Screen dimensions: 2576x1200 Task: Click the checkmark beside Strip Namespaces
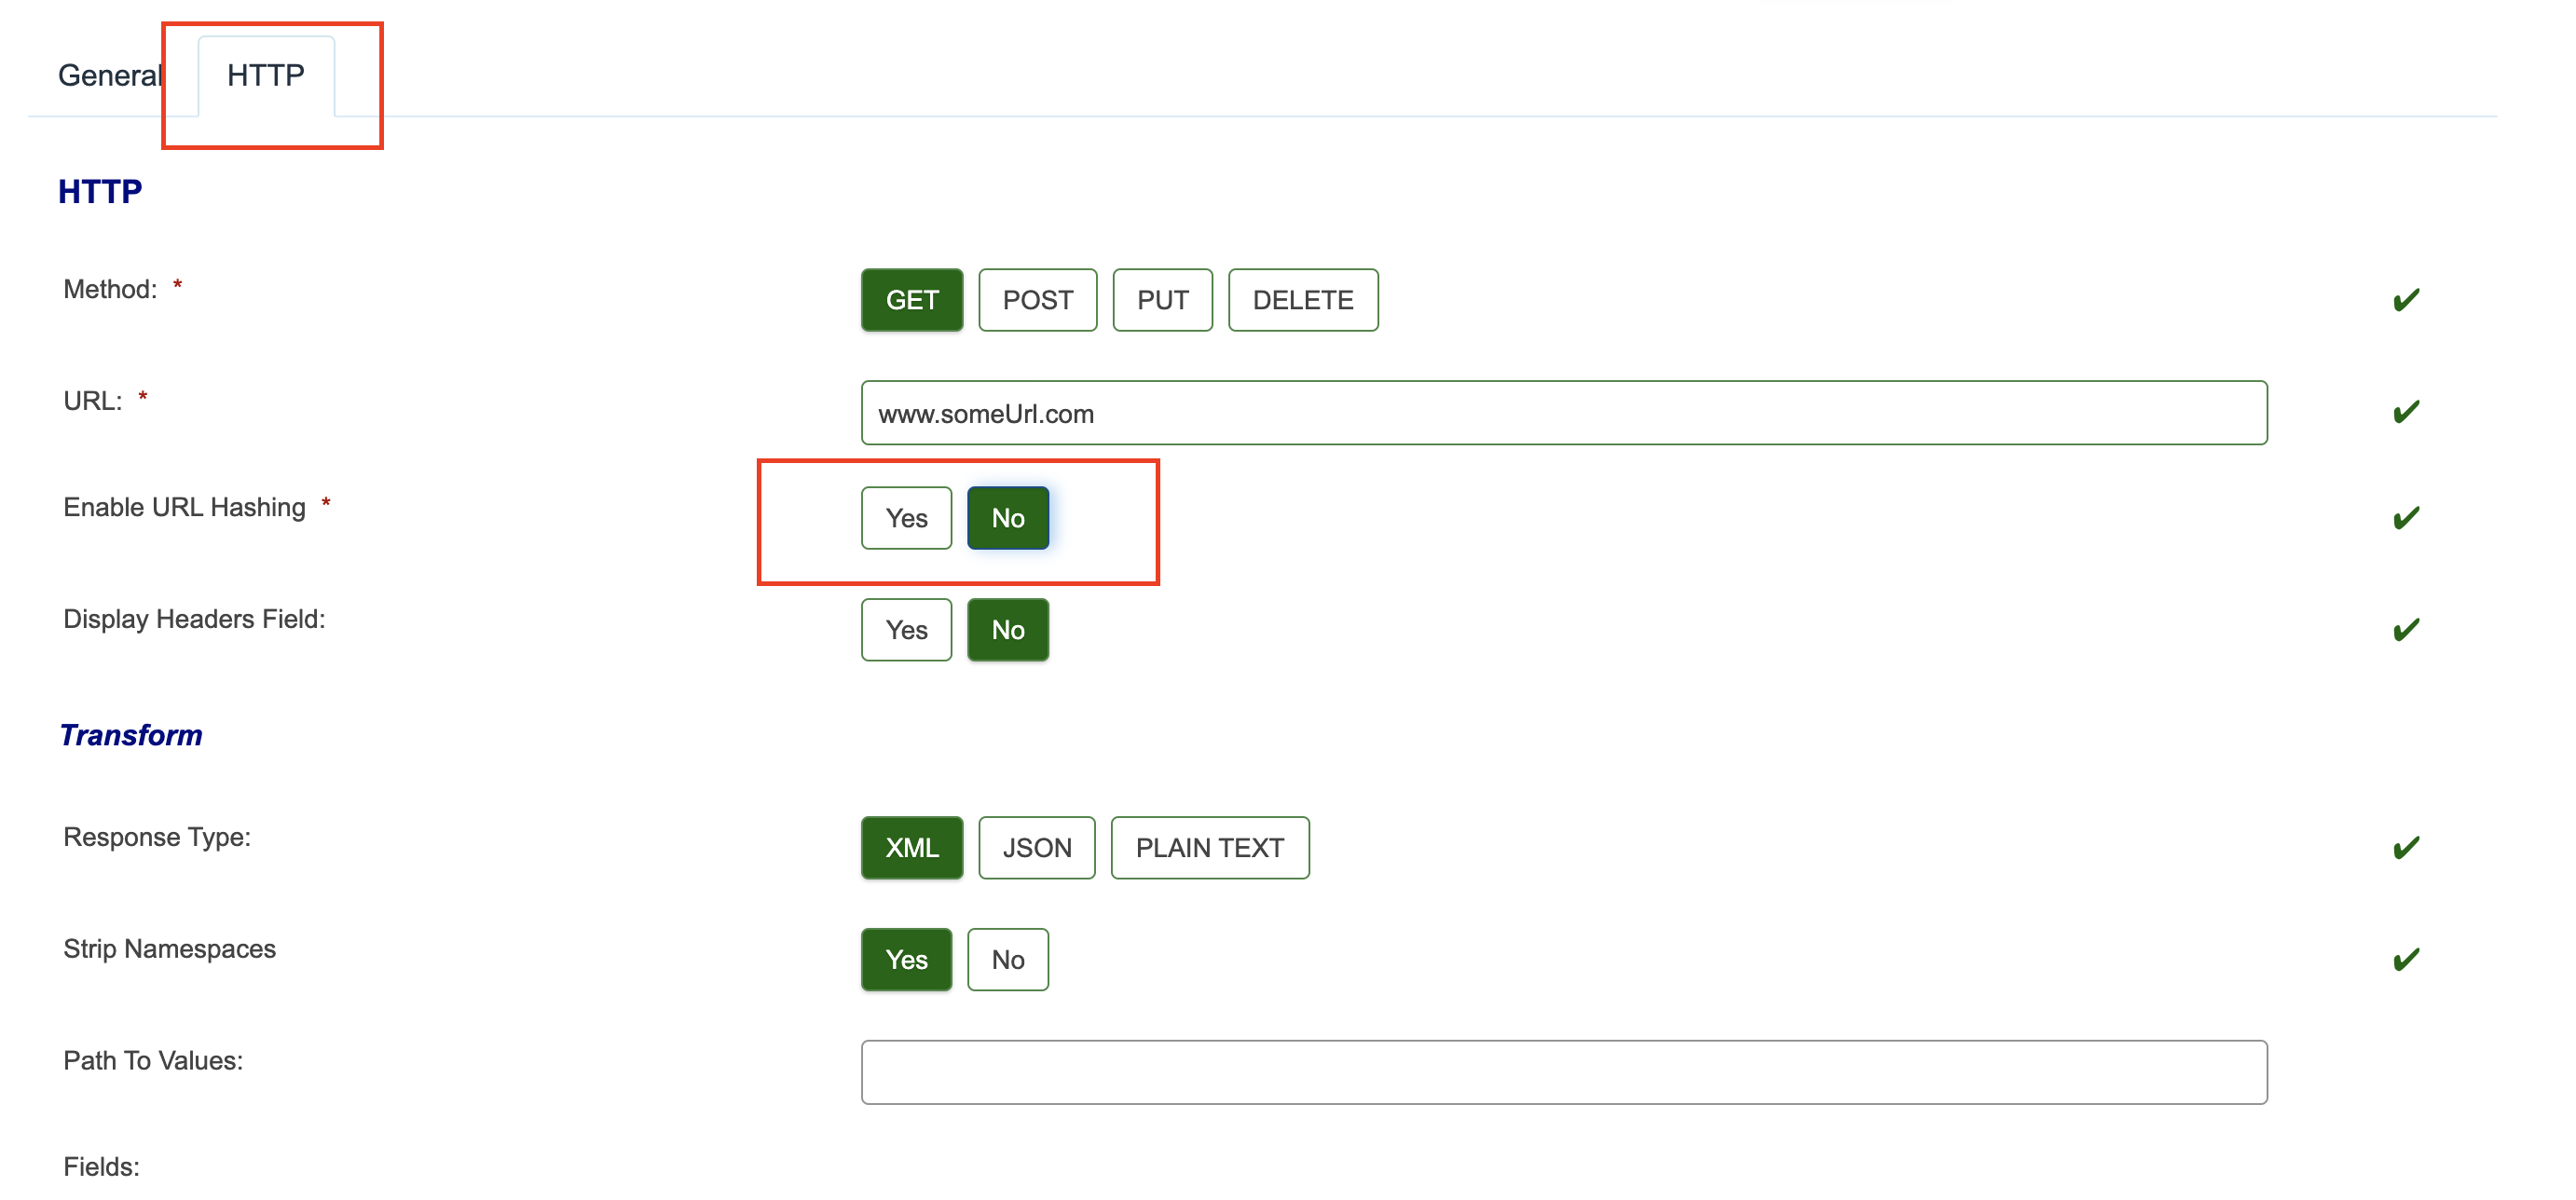pyautogui.click(x=2405, y=960)
